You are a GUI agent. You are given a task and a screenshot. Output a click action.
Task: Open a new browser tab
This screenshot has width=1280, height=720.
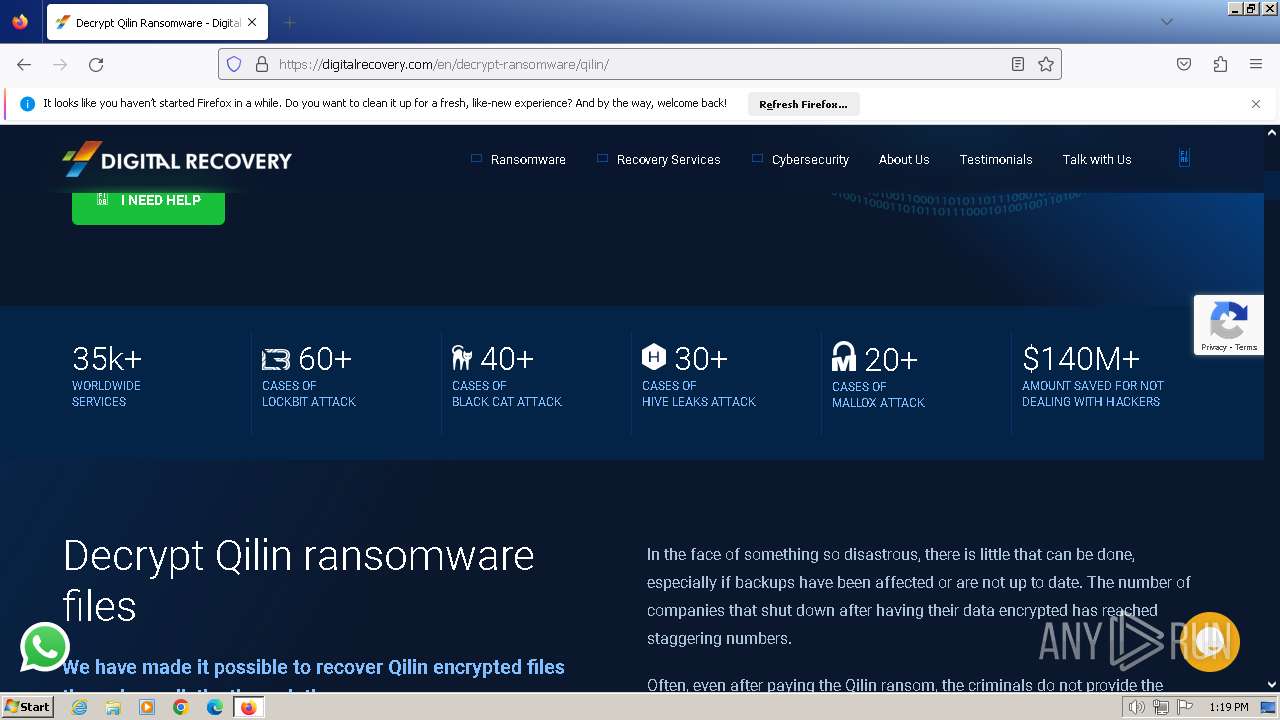(289, 22)
